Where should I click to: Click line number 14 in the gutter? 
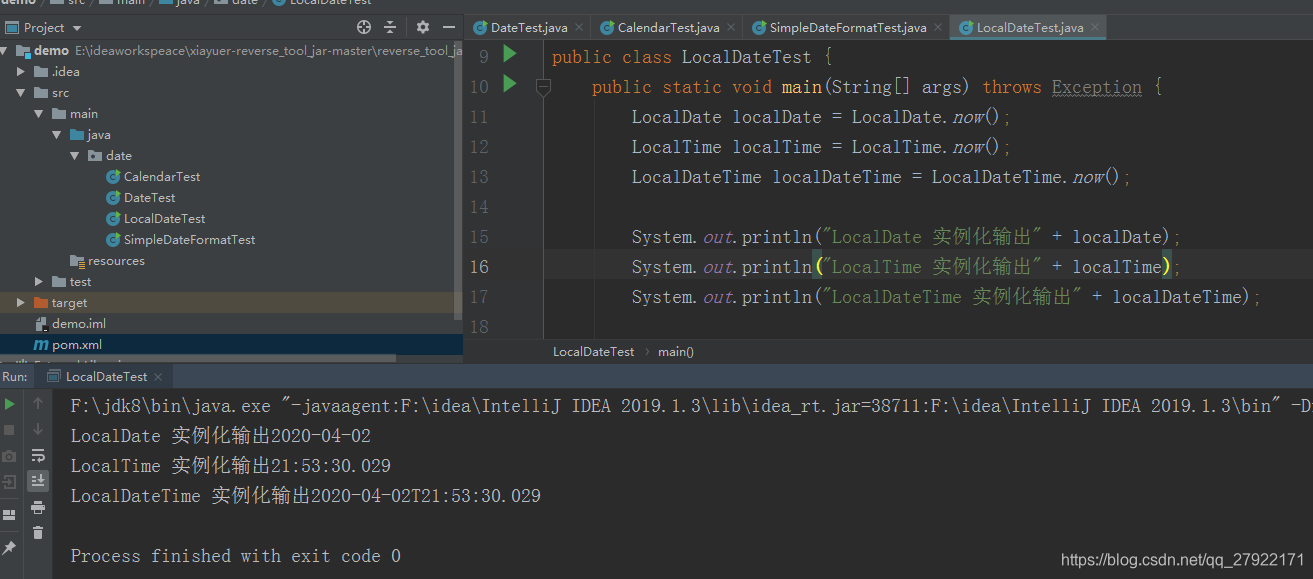tap(478, 207)
